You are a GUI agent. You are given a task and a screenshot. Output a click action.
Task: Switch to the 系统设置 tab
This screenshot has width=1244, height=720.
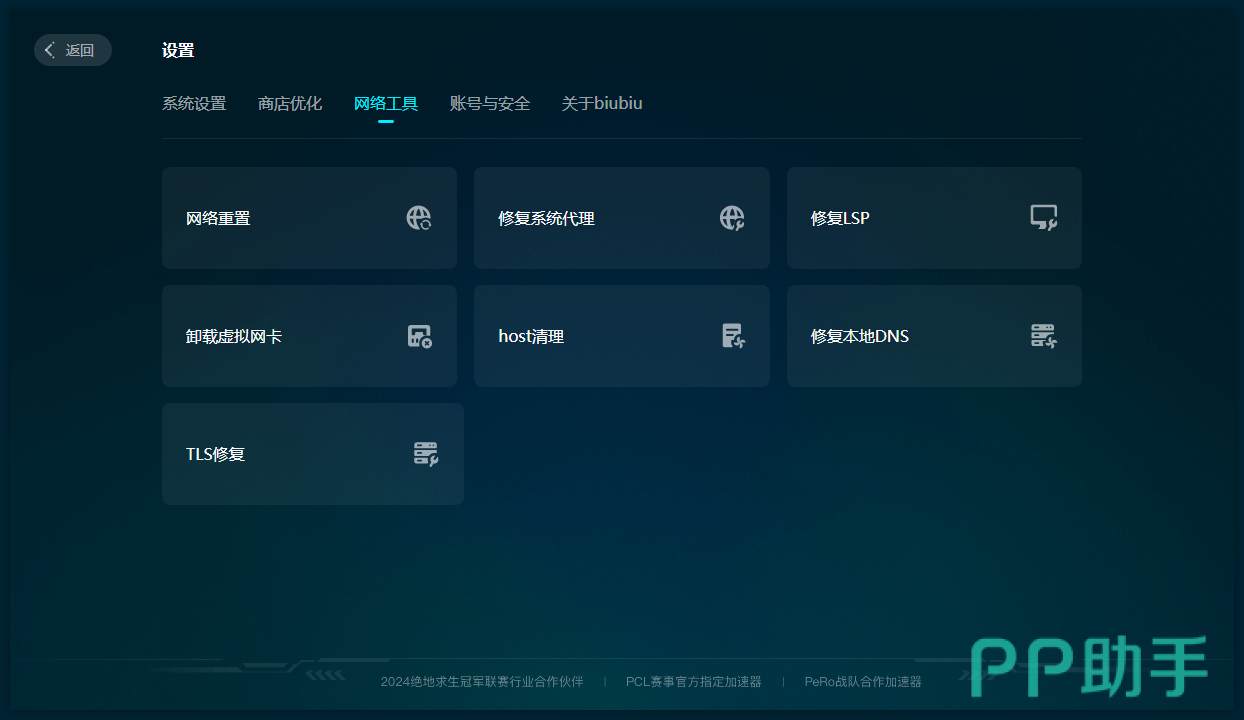(194, 103)
